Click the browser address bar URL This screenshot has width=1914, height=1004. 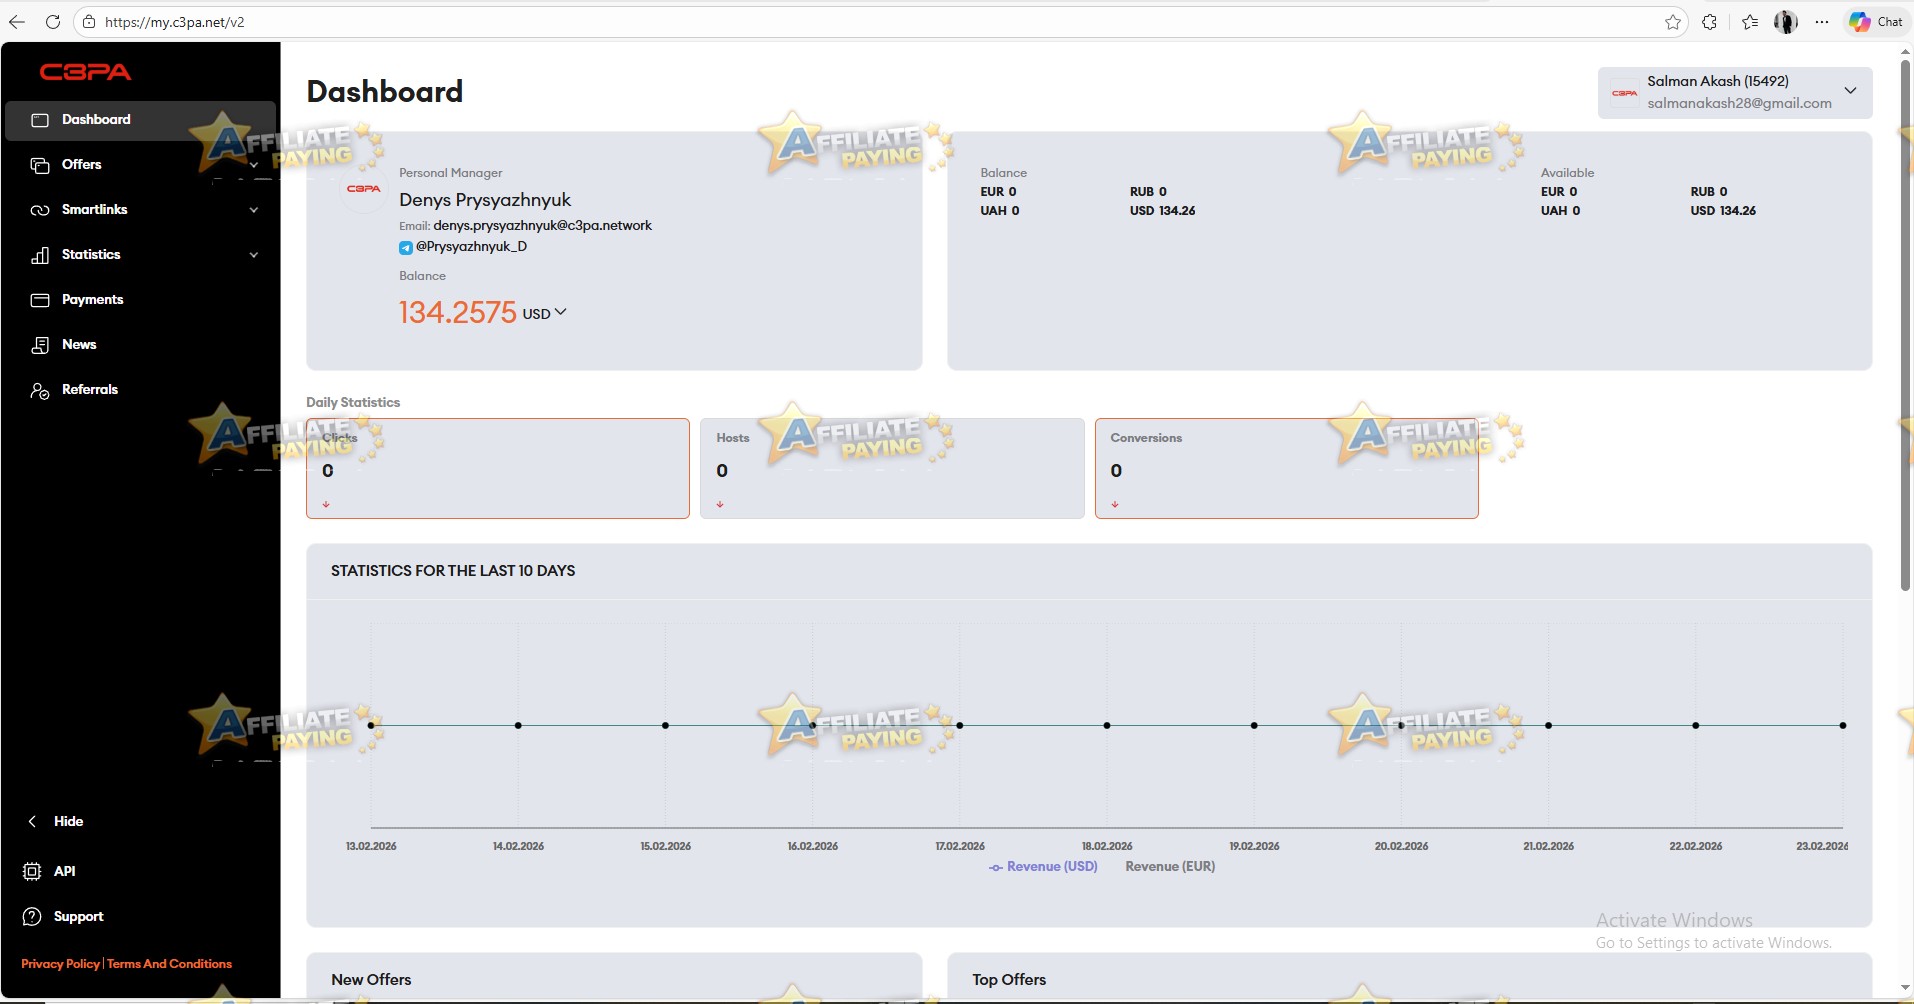[175, 22]
